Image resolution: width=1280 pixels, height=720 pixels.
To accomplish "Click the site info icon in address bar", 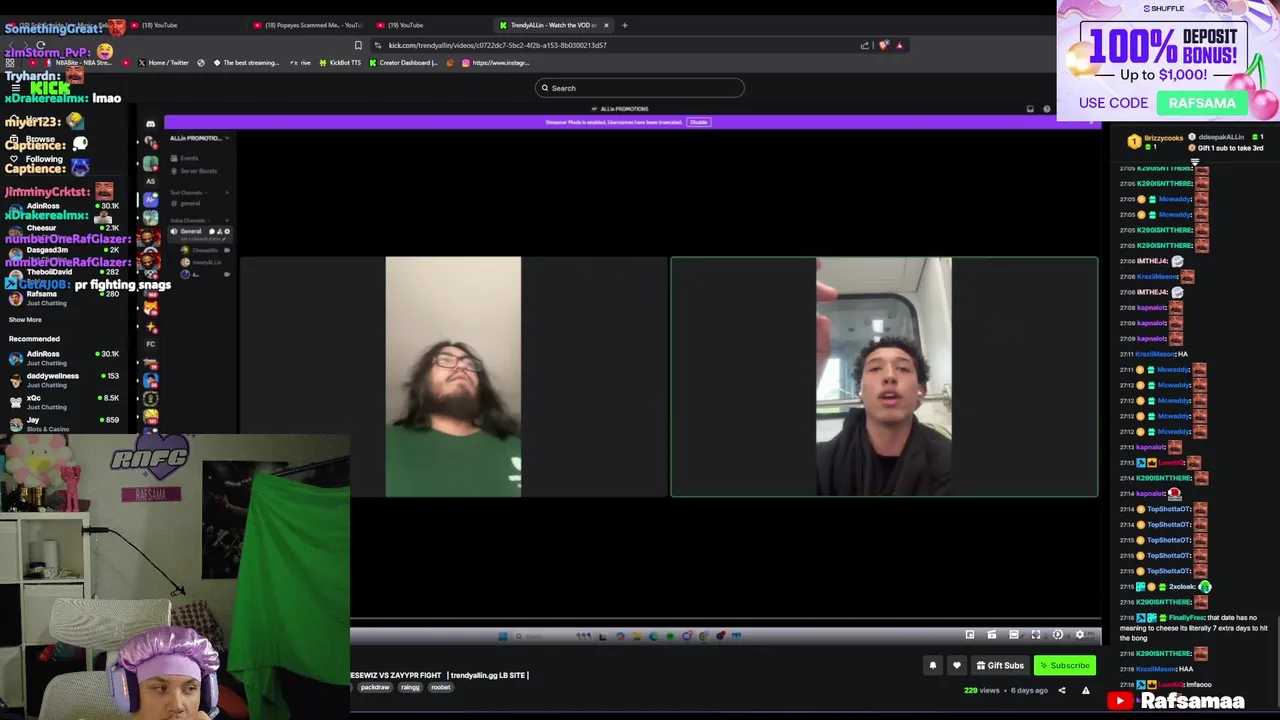I will [378, 45].
